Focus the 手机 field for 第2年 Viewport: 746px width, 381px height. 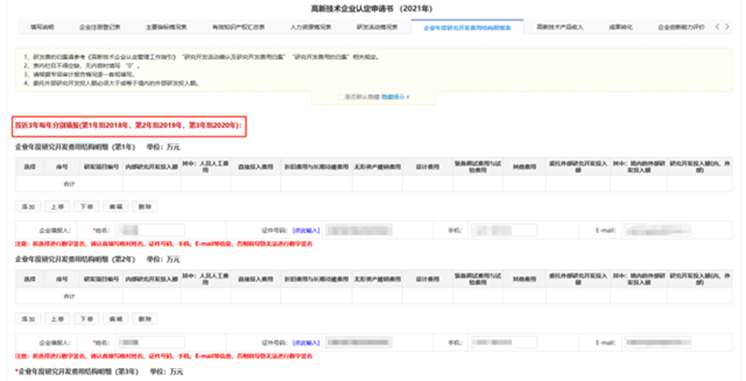point(504,342)
